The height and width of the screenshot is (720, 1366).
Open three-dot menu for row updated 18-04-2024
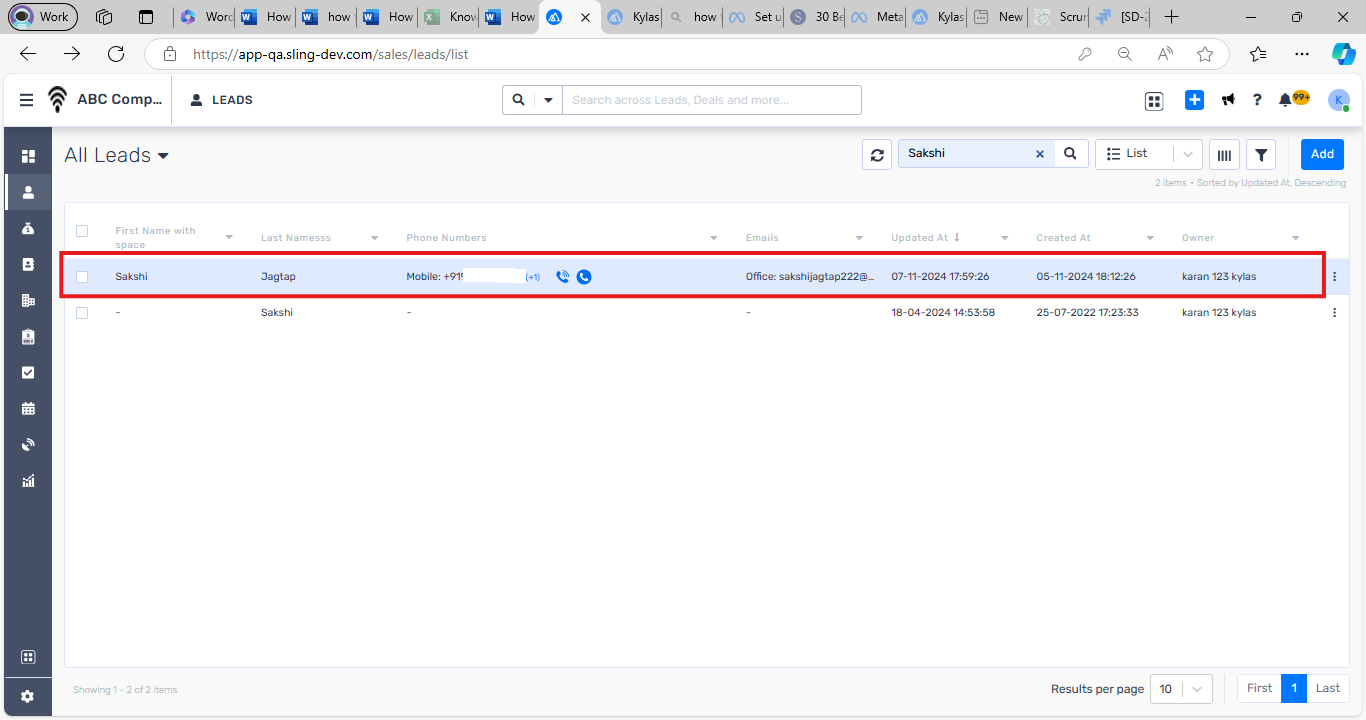1334,313
